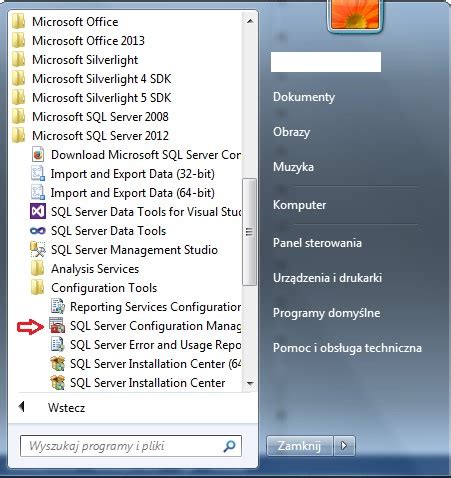The height and width of the screenshot is (478, 451).
Task: Open Programy domyślne
Action: [x=327, y=313]
